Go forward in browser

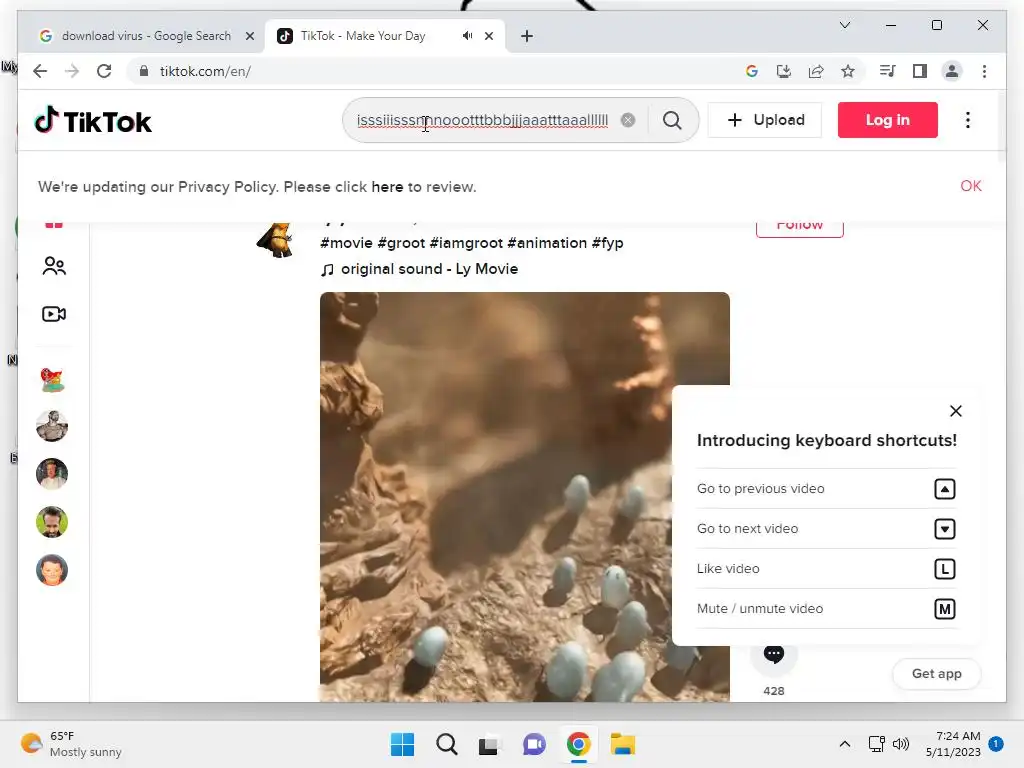point(72,71)
